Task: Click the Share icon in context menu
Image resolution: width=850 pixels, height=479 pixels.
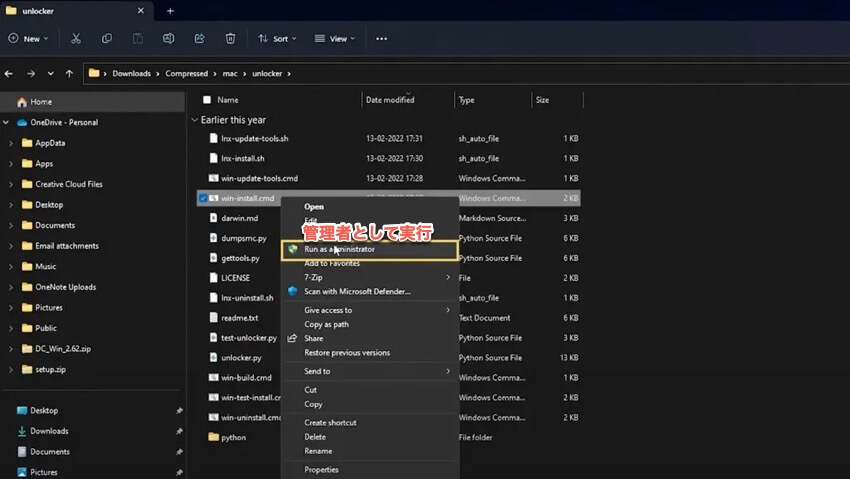Action: (x=292, y=338)
